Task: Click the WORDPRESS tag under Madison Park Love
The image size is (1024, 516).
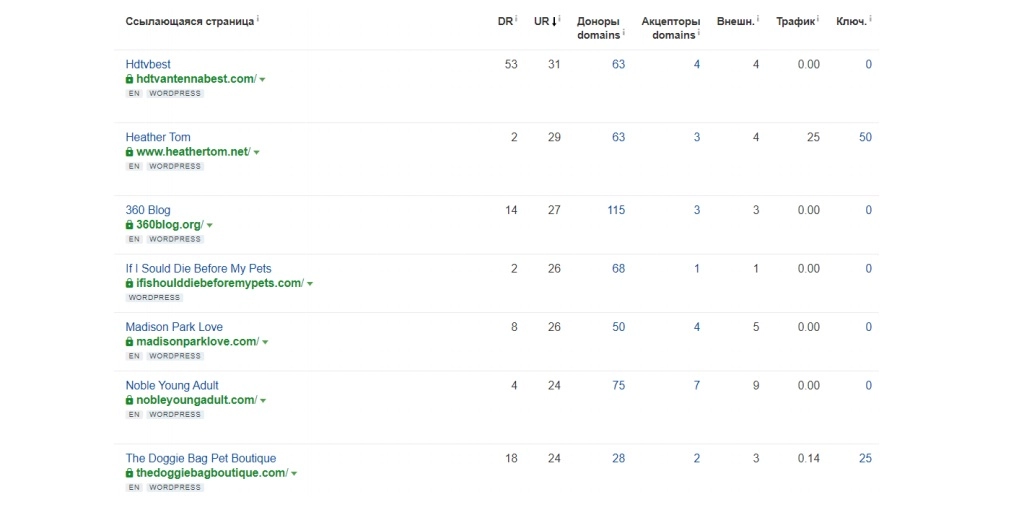Action: (175, 356)
